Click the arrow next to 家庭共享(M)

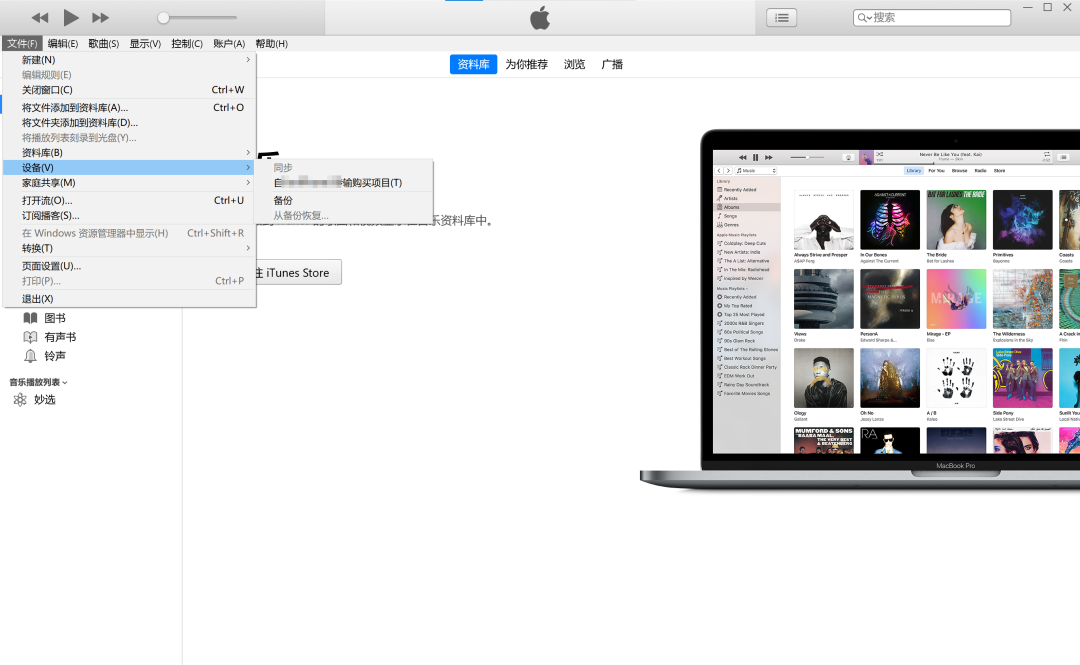(248, 183)
